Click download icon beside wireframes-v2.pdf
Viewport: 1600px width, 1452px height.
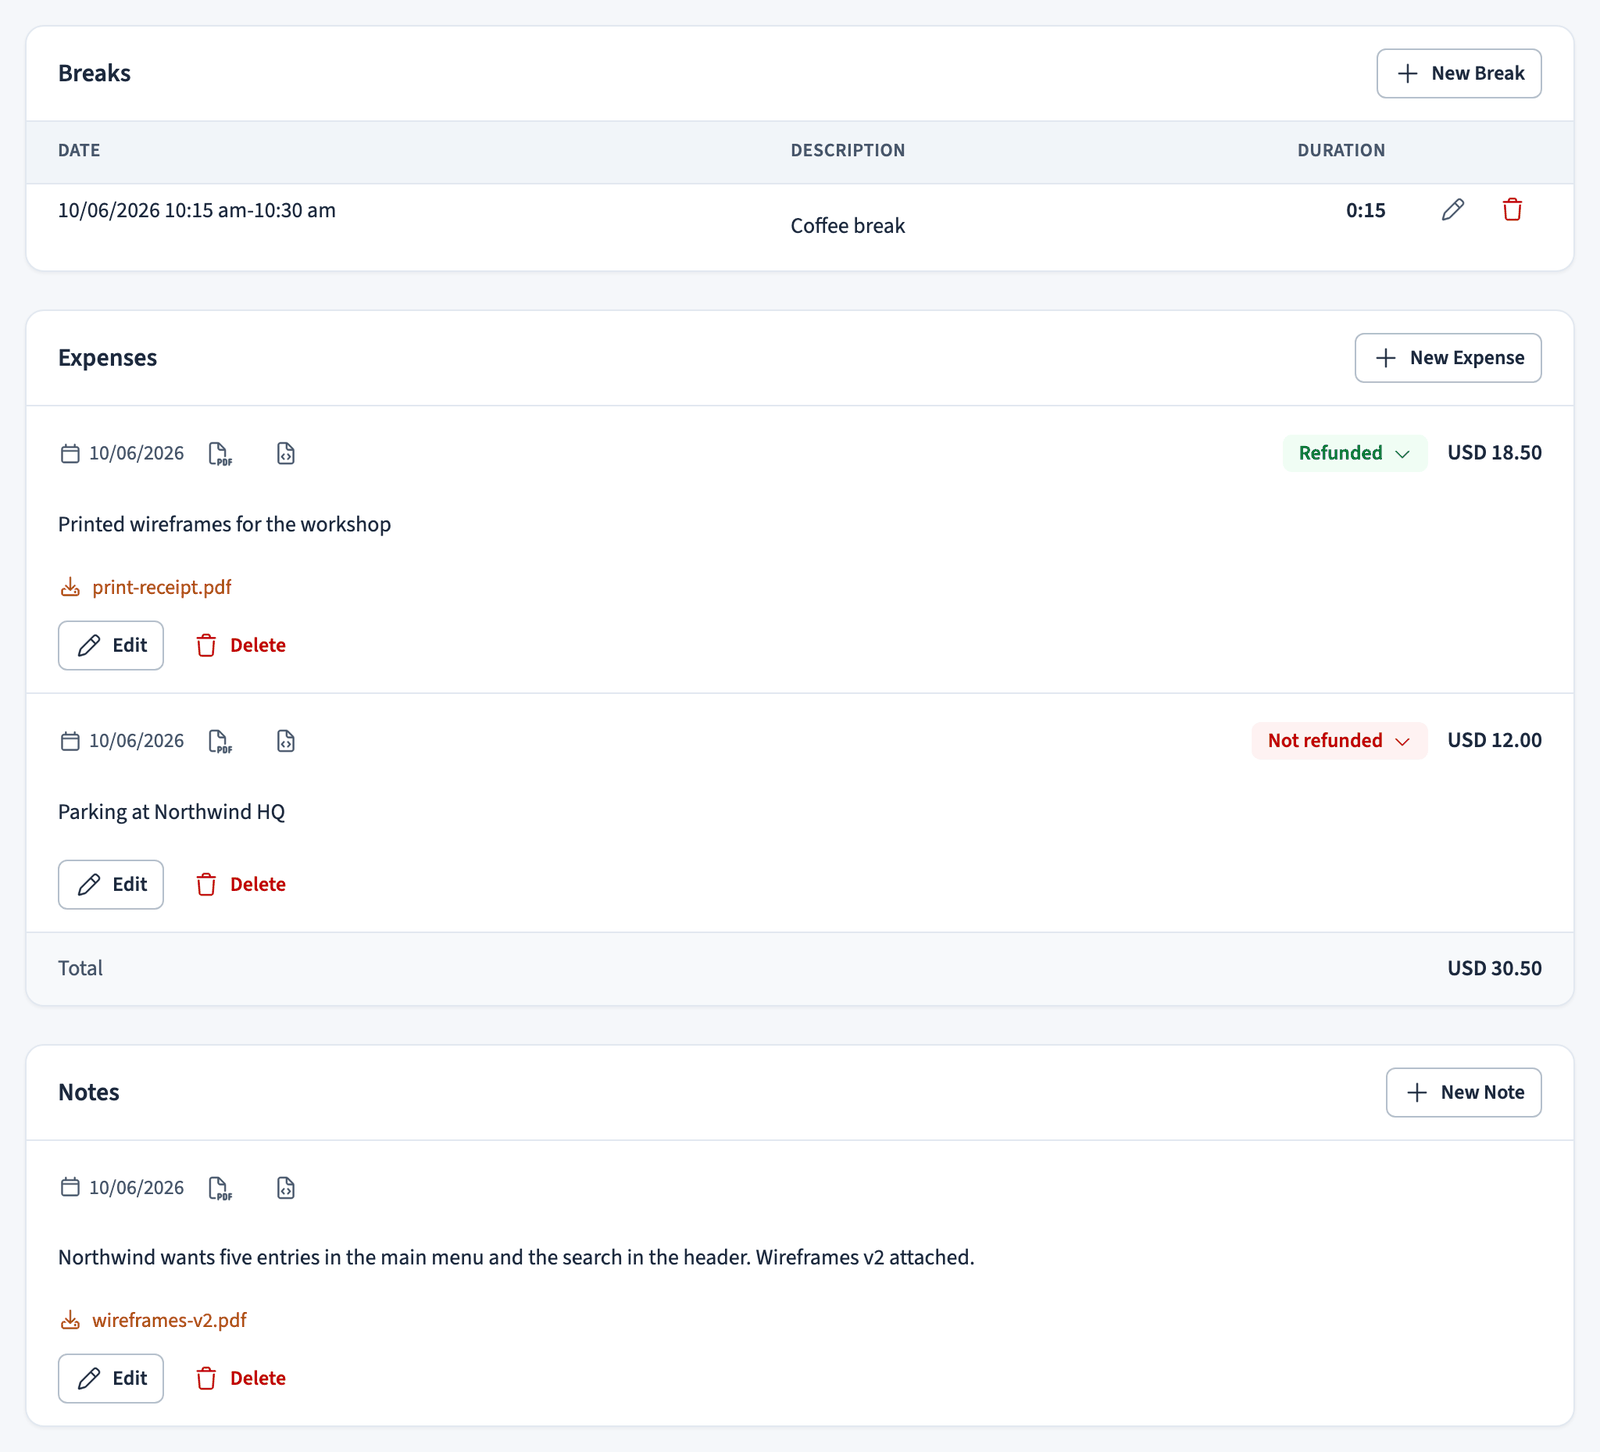coord(70,1321)
